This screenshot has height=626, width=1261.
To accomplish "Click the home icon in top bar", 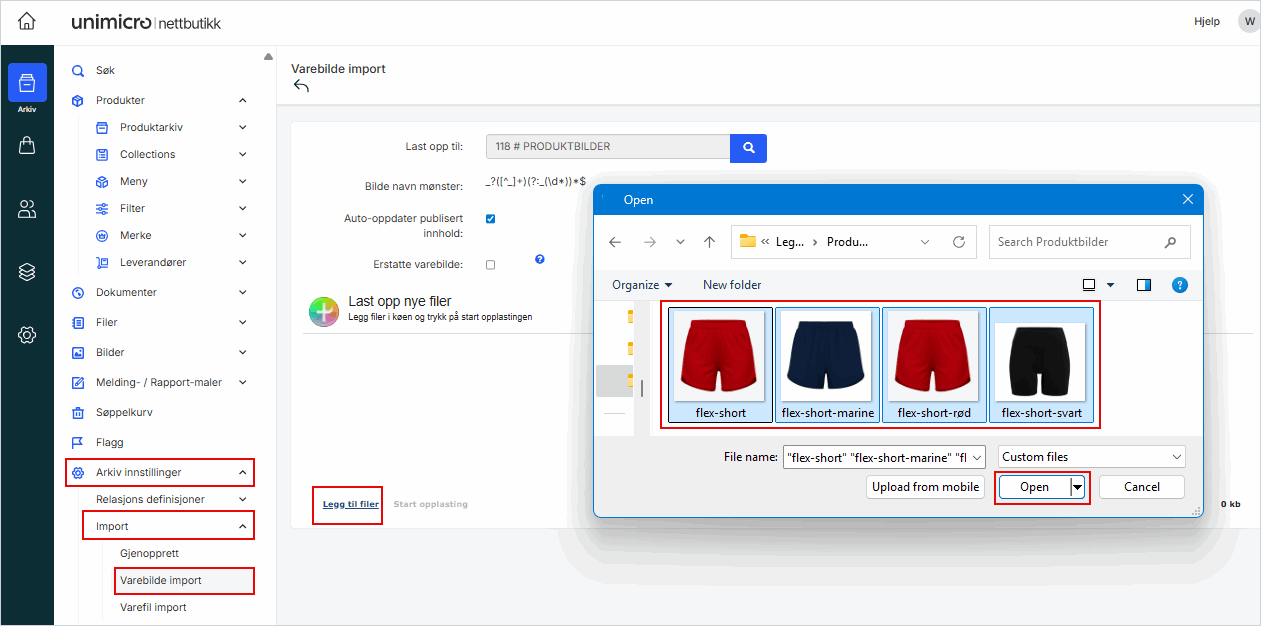I will (x=27, y=21).
